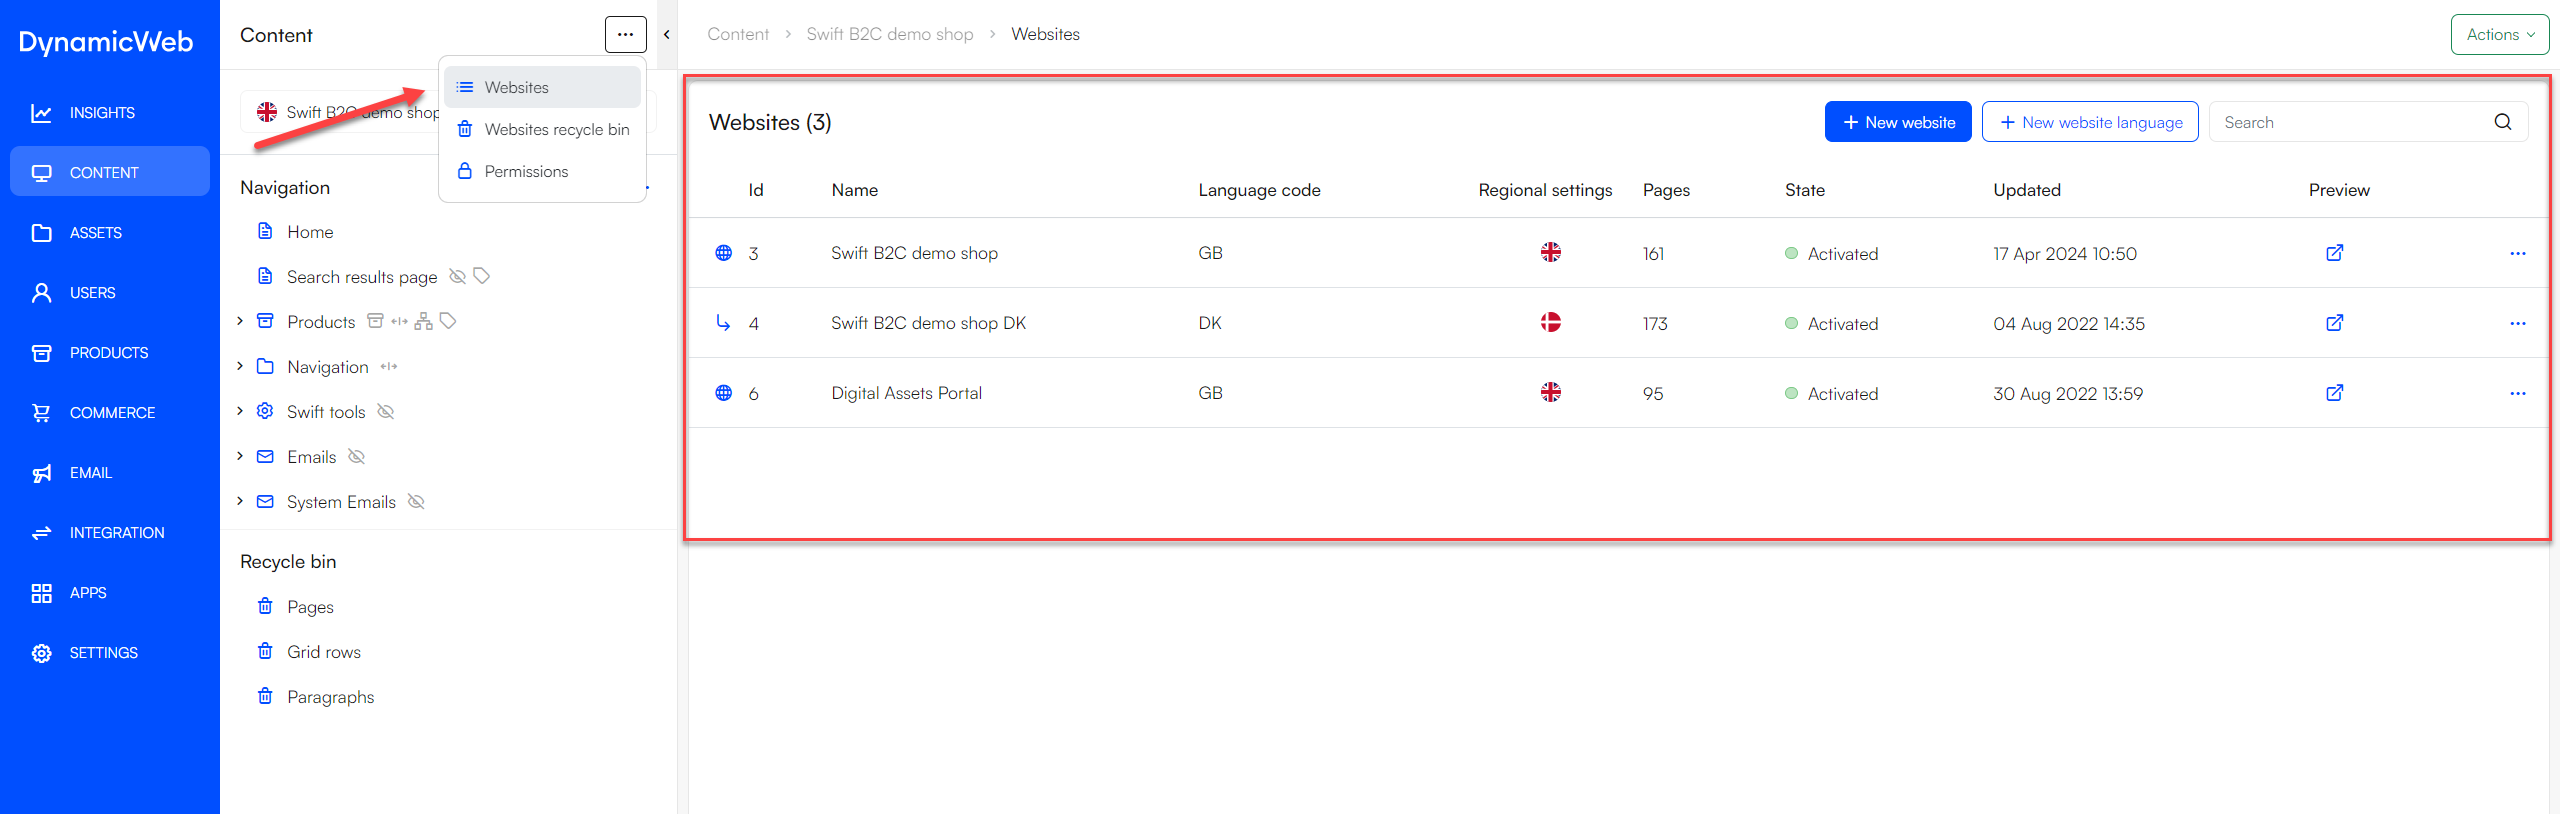Expand the System Emails node
The image size is (2560, 814).
point(240,501)
